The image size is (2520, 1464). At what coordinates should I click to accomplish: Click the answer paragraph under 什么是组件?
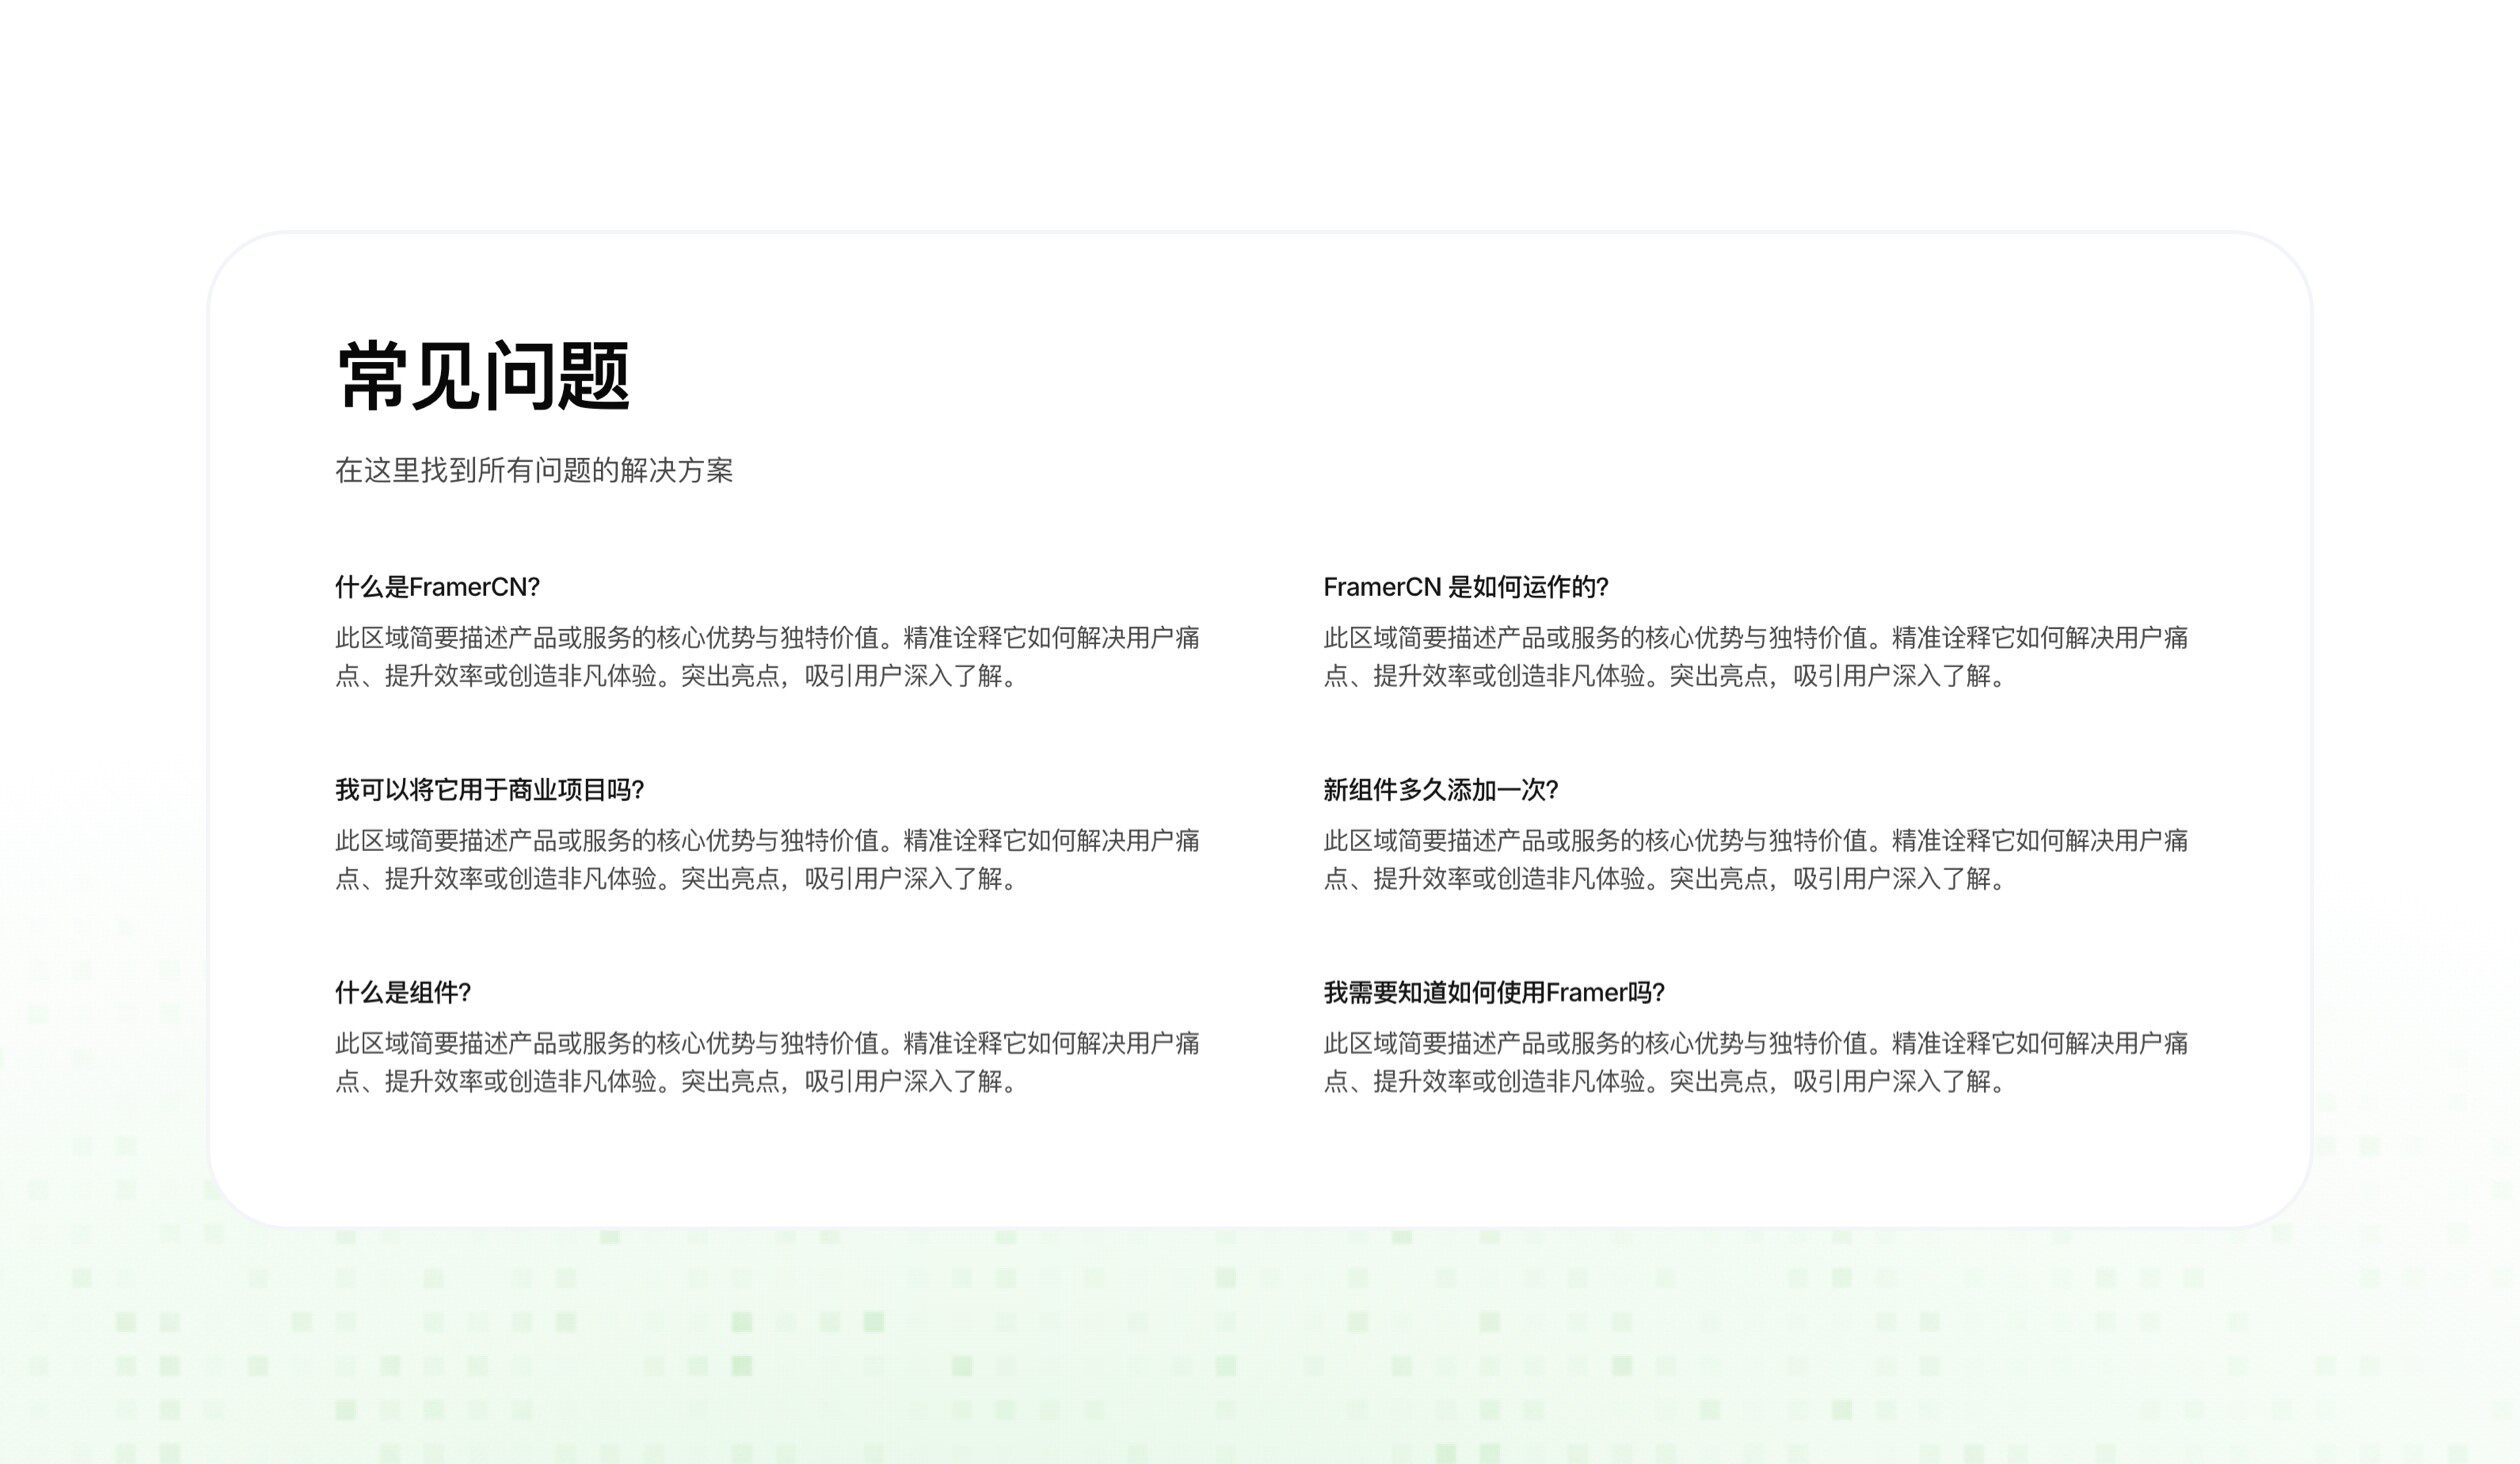[x=767, y=1063]
